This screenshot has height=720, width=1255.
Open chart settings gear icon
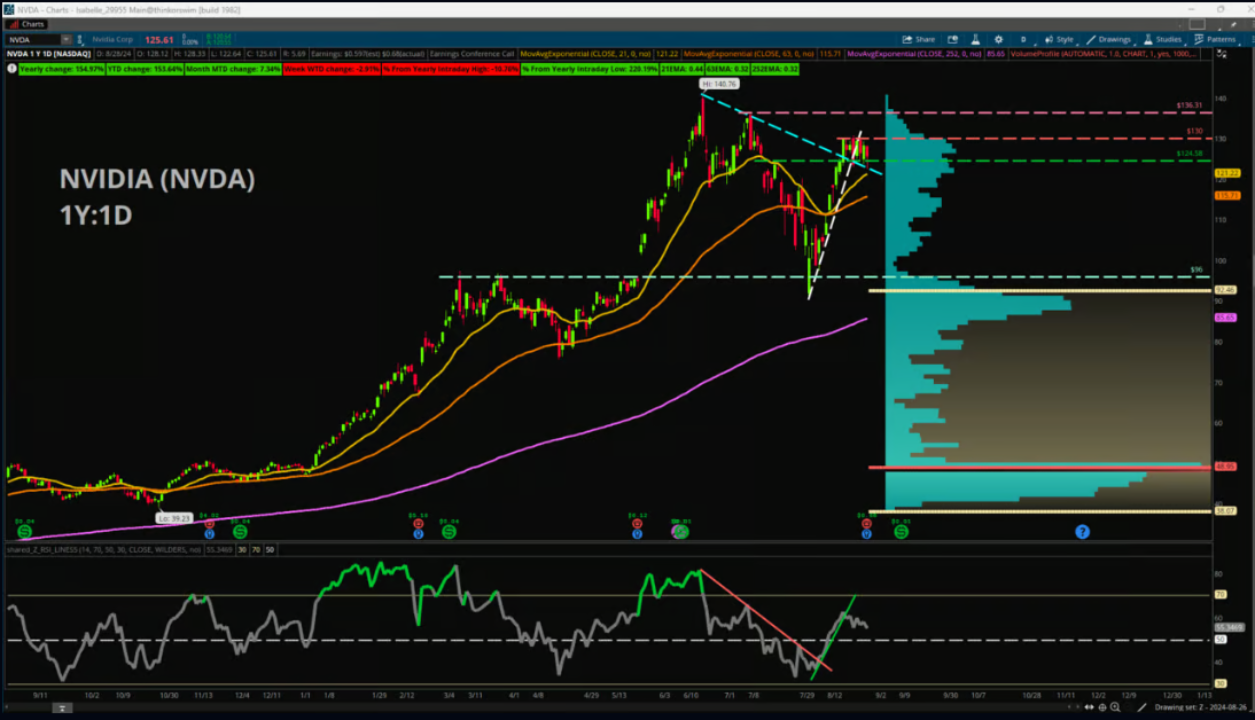(x=998, y=40)
